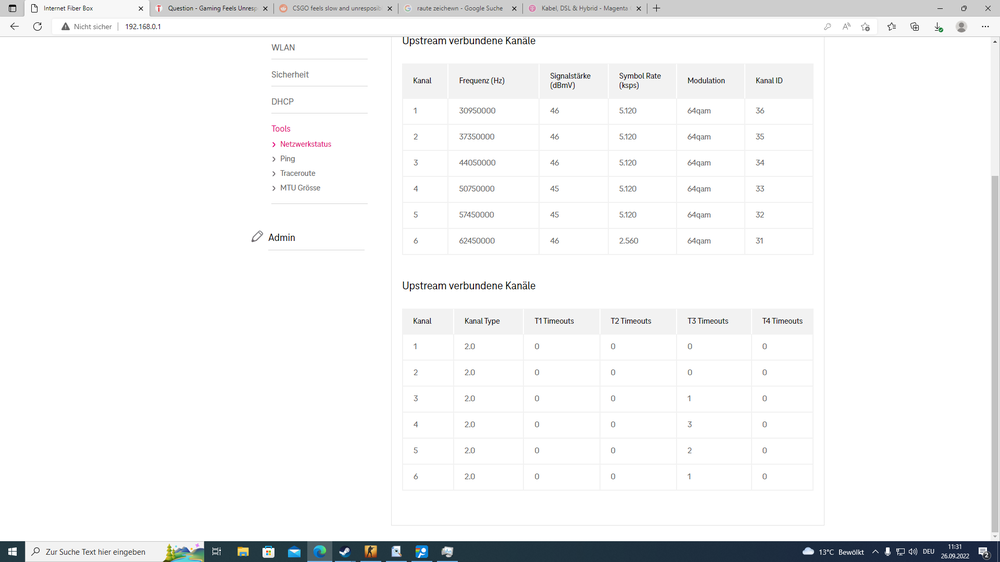
Task: Close the CSGO feels slow tab
Action: pos(390,8)
